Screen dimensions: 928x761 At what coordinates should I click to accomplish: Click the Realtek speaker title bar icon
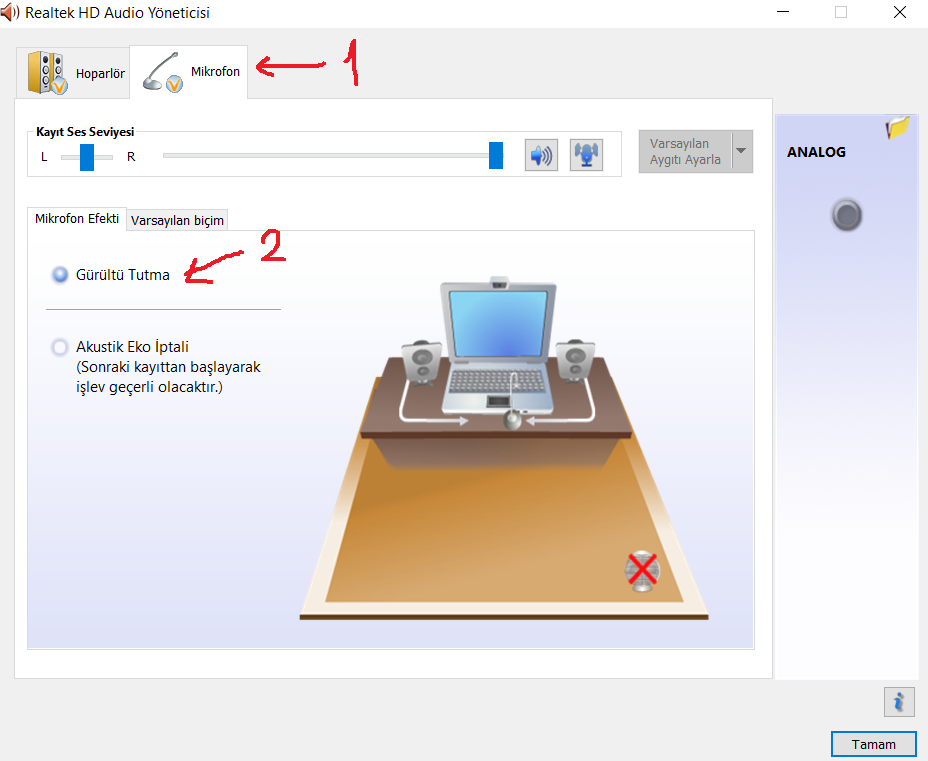click(9, 12)
